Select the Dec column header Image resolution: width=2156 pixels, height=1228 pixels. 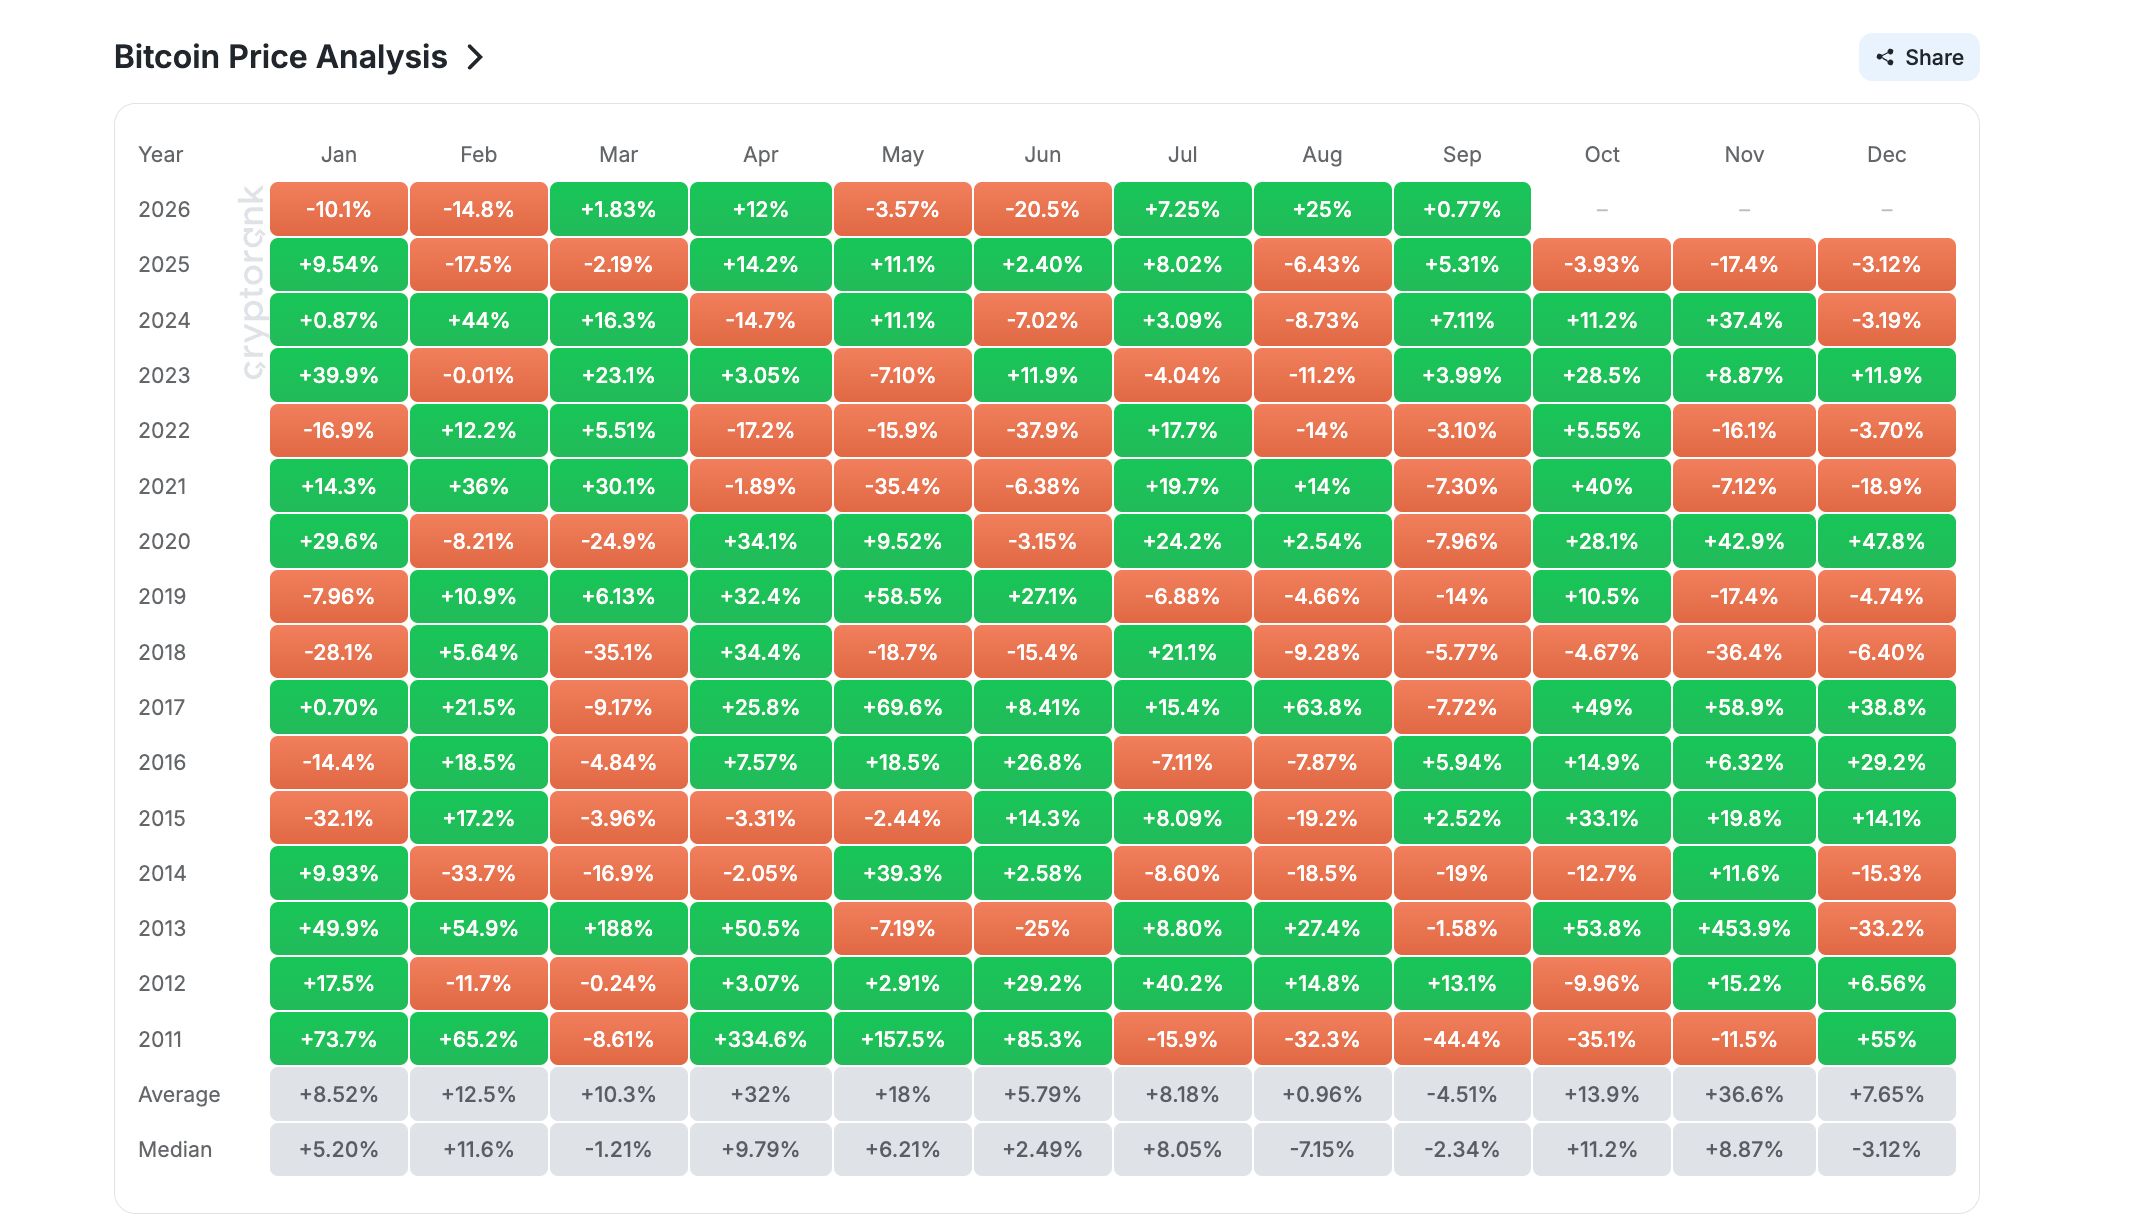[1886, 154]
